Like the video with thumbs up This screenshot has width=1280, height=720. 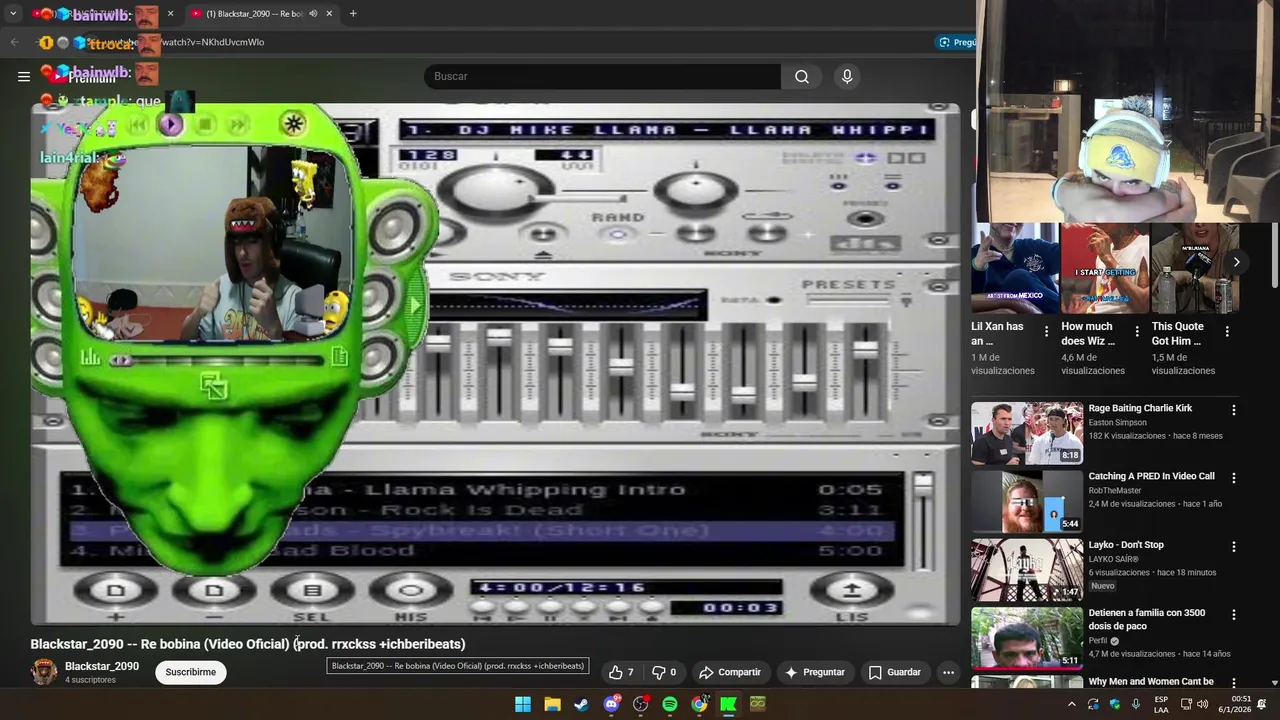[x=621, y=672]
